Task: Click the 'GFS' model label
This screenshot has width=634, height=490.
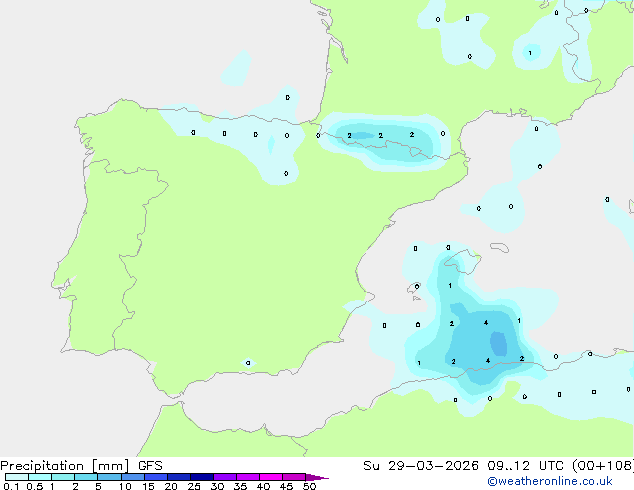Action: coord(150,466)
